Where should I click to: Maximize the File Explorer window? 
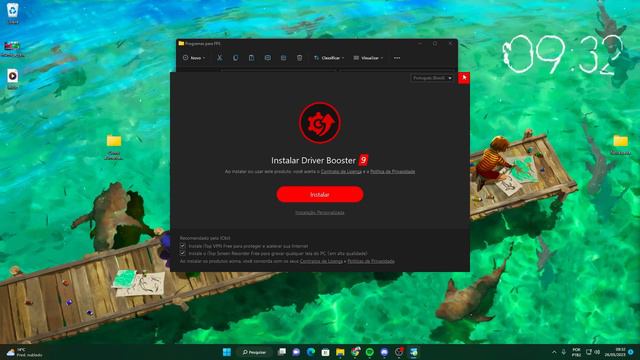435,43
